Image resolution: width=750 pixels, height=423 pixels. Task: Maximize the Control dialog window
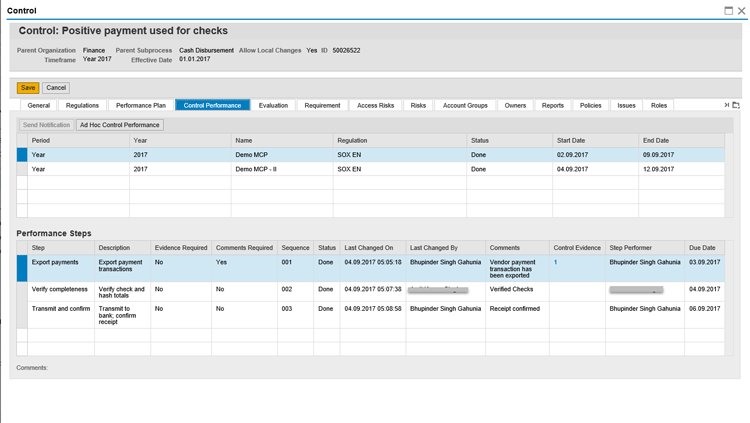pyautogui.click(x=728, y=11)
